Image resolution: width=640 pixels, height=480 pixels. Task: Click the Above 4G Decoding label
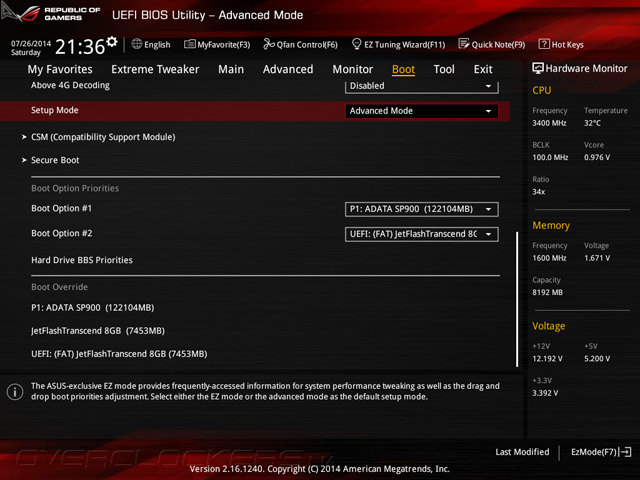tap(70, 85)
